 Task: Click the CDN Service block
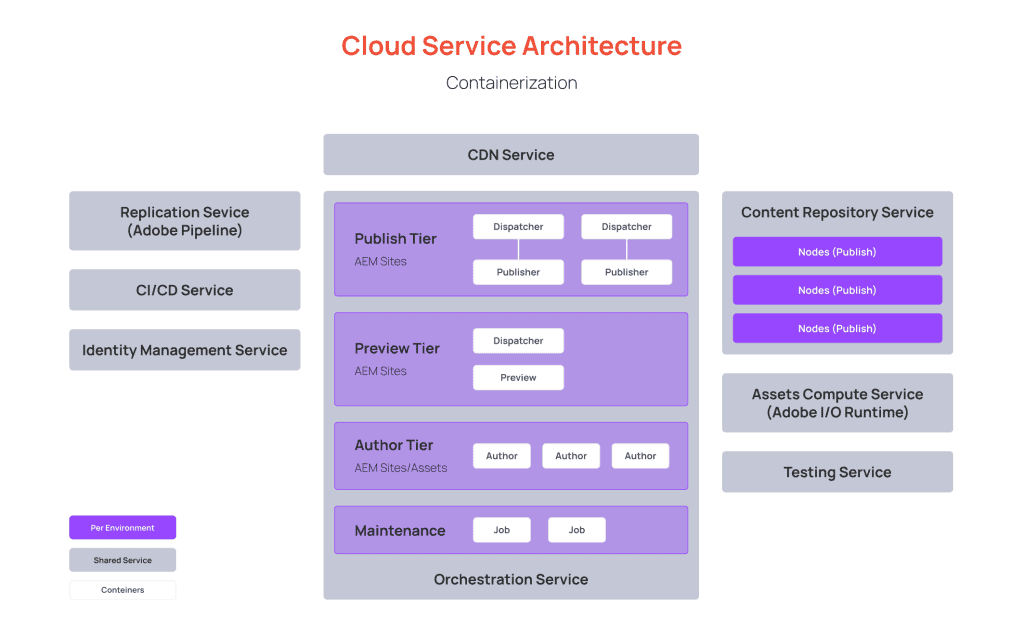pos(510,154)
